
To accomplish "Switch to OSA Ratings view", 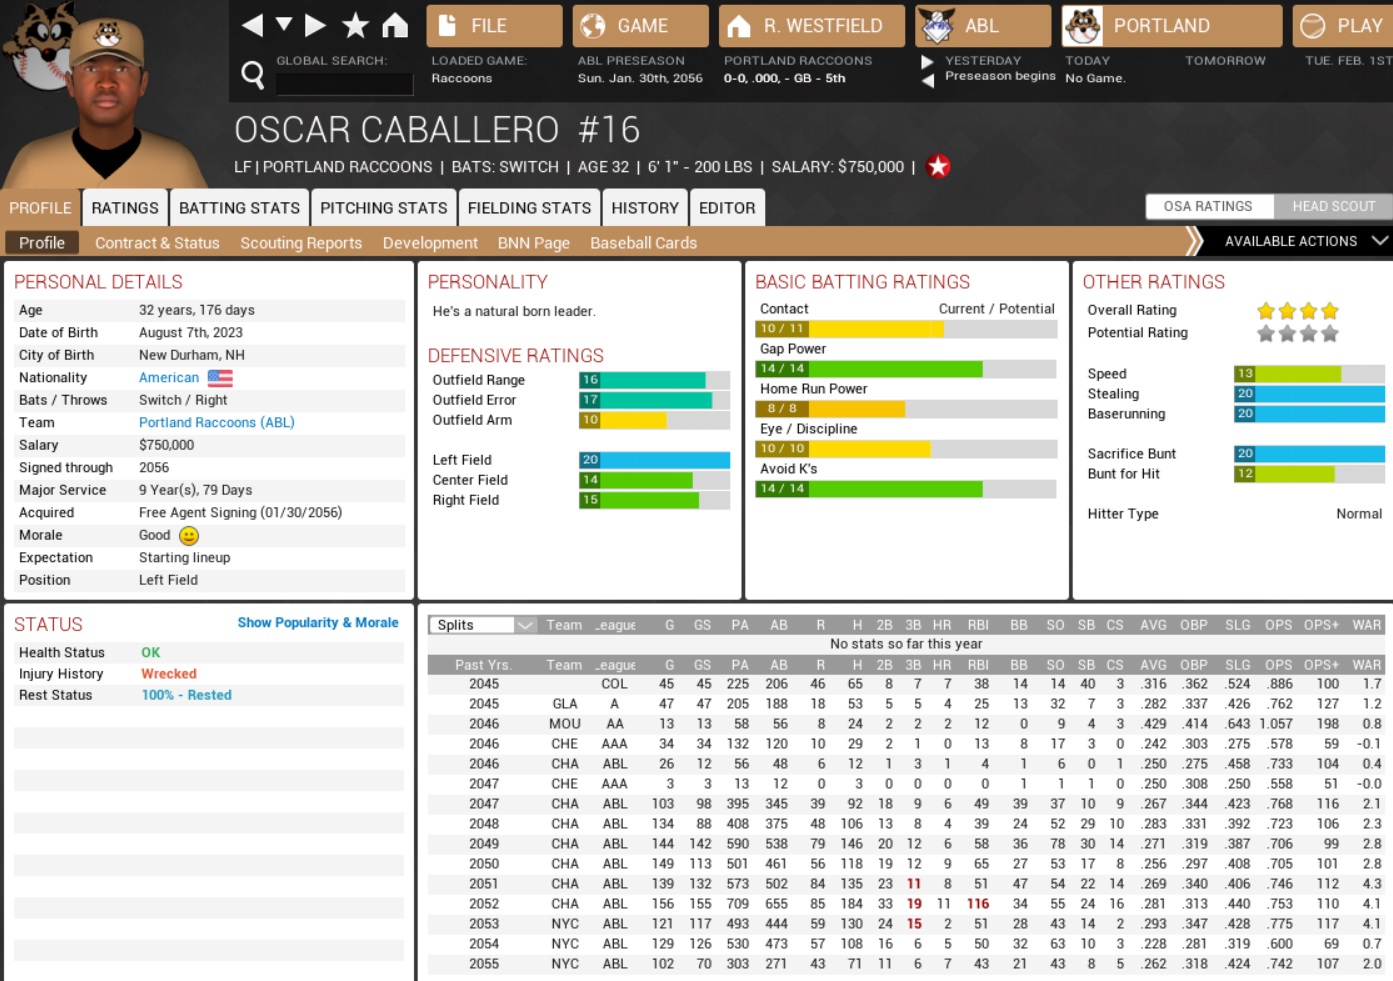I will click(1208, 206).
